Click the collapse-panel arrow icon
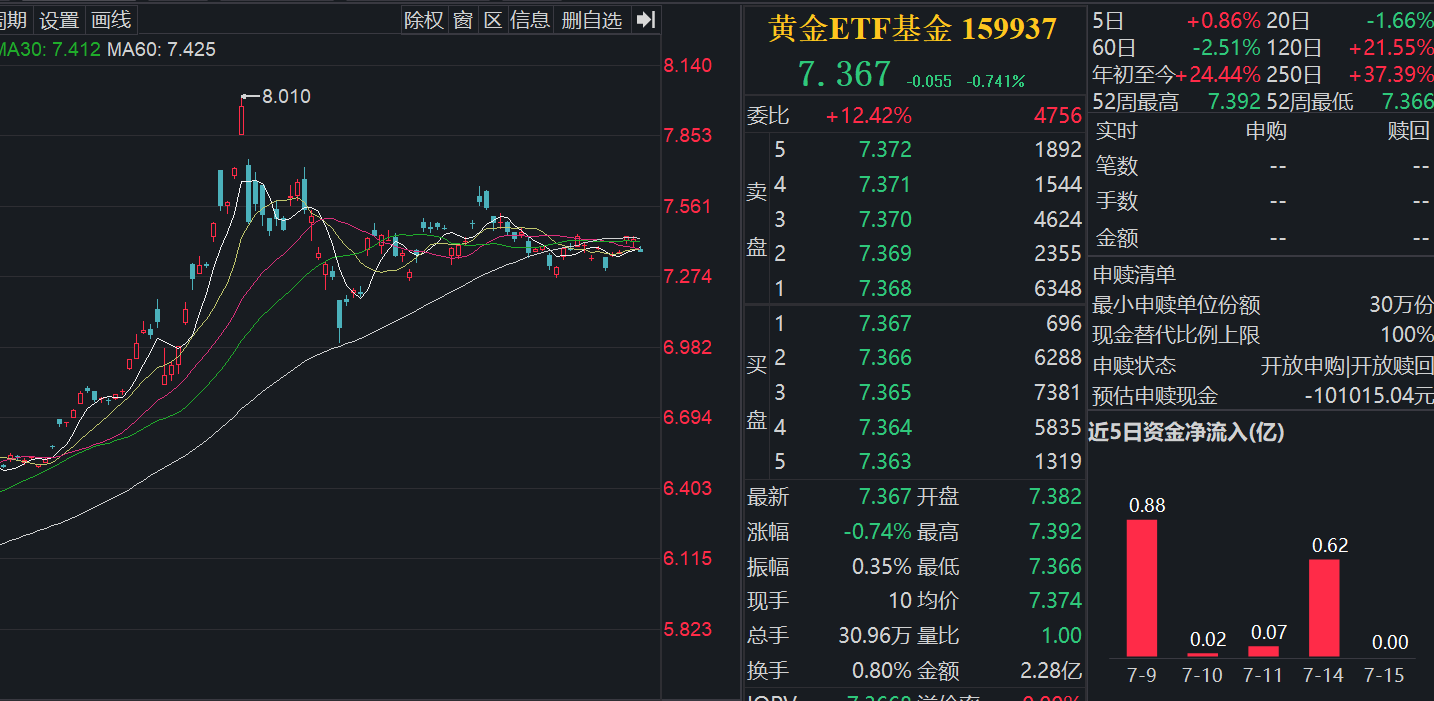The image size is (1434, 701). 645,20
